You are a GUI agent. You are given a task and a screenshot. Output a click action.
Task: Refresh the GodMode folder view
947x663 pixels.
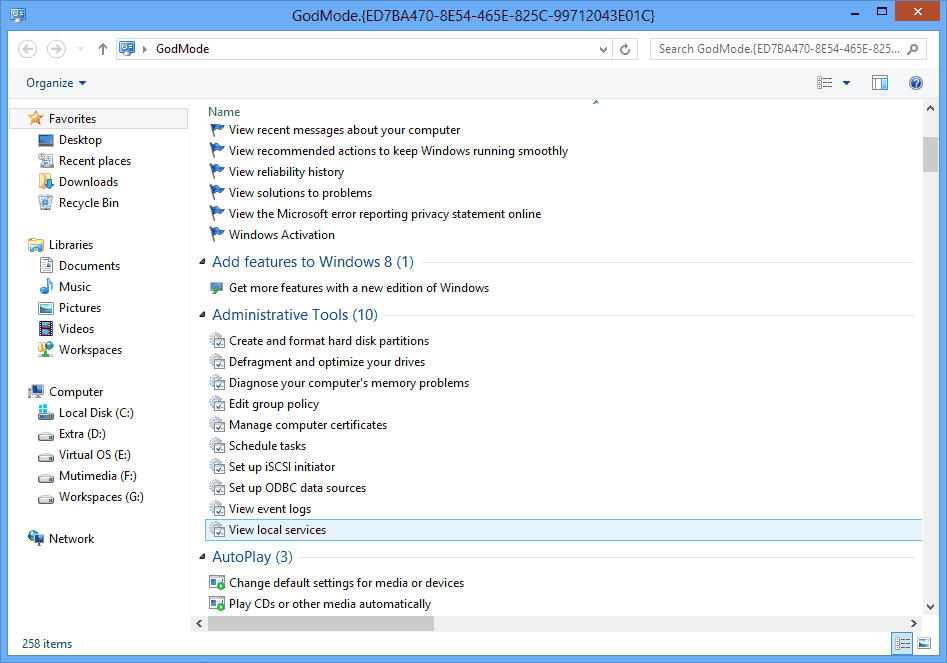[625, 50]
